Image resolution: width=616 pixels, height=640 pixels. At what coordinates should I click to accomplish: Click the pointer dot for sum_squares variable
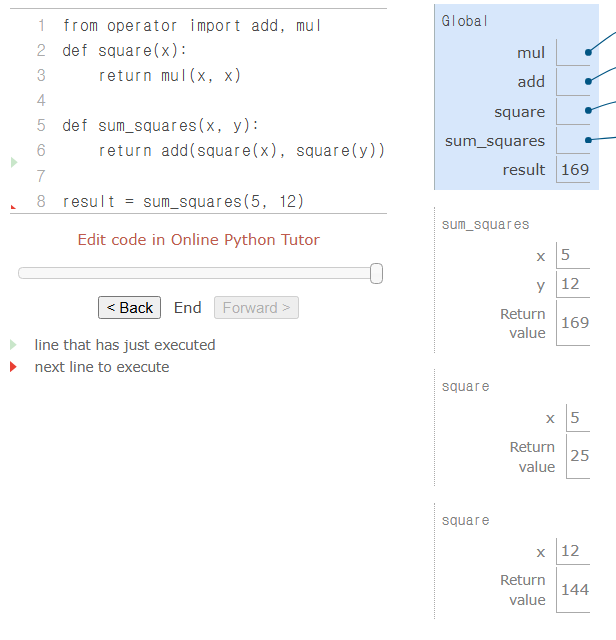tap(588, 140)
